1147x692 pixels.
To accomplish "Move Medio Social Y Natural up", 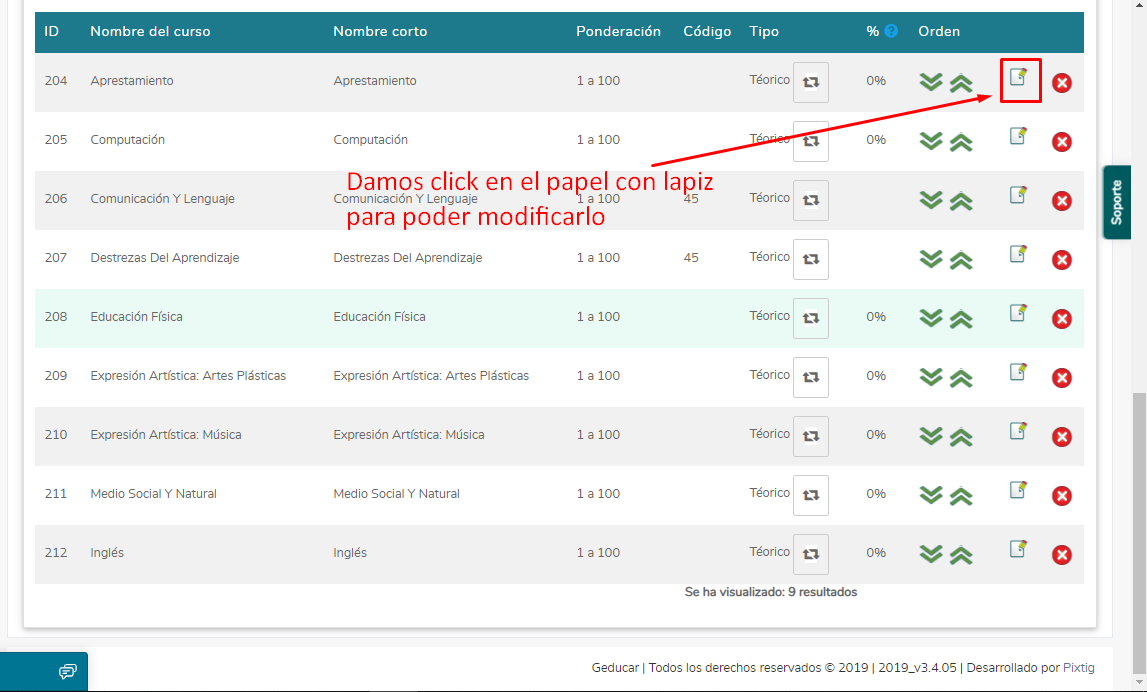I will tap(961, 497).
